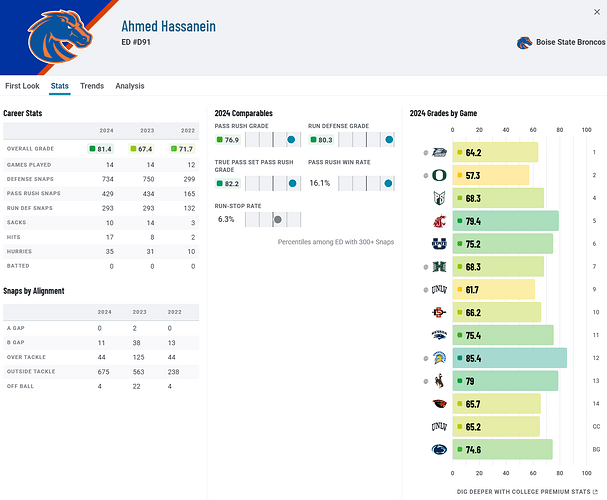607x500 pixels.
Task: Click the 85.4 grade bar for week 12
Action: pos(509,358)
